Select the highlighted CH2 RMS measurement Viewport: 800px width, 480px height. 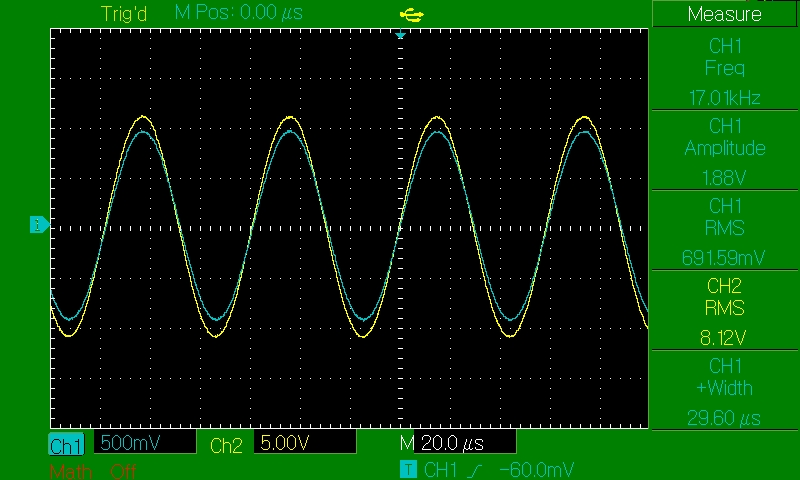point(725,309)
